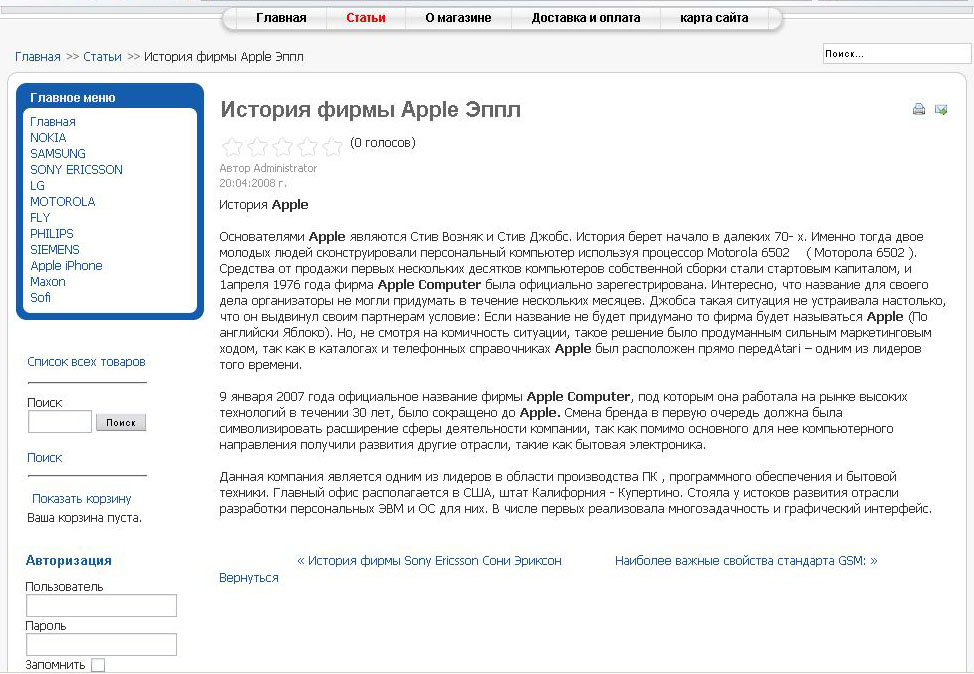This screenshot has width=974, height=674.
Task: Select SIEMENS in the main menu
Action: click(55, 250)
